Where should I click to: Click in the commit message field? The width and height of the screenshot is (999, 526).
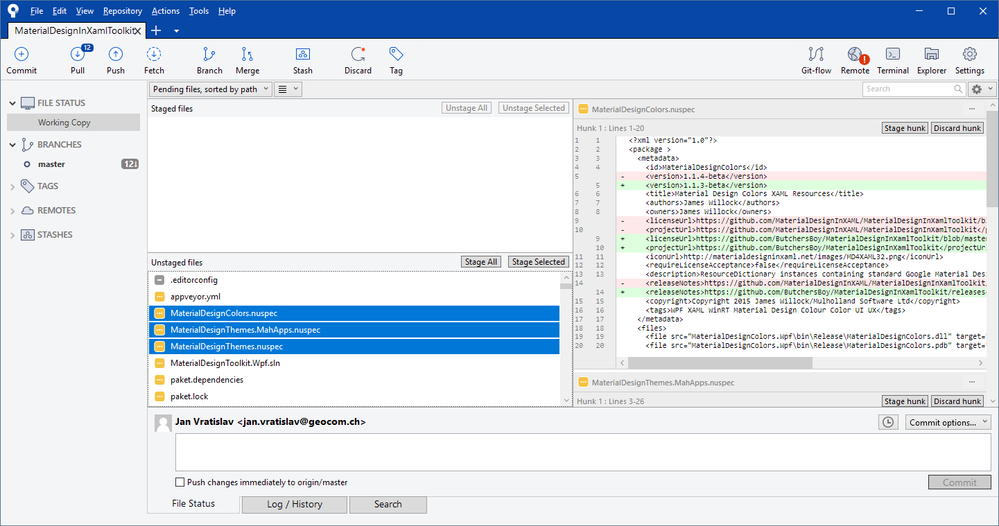(x=583, y=453)
